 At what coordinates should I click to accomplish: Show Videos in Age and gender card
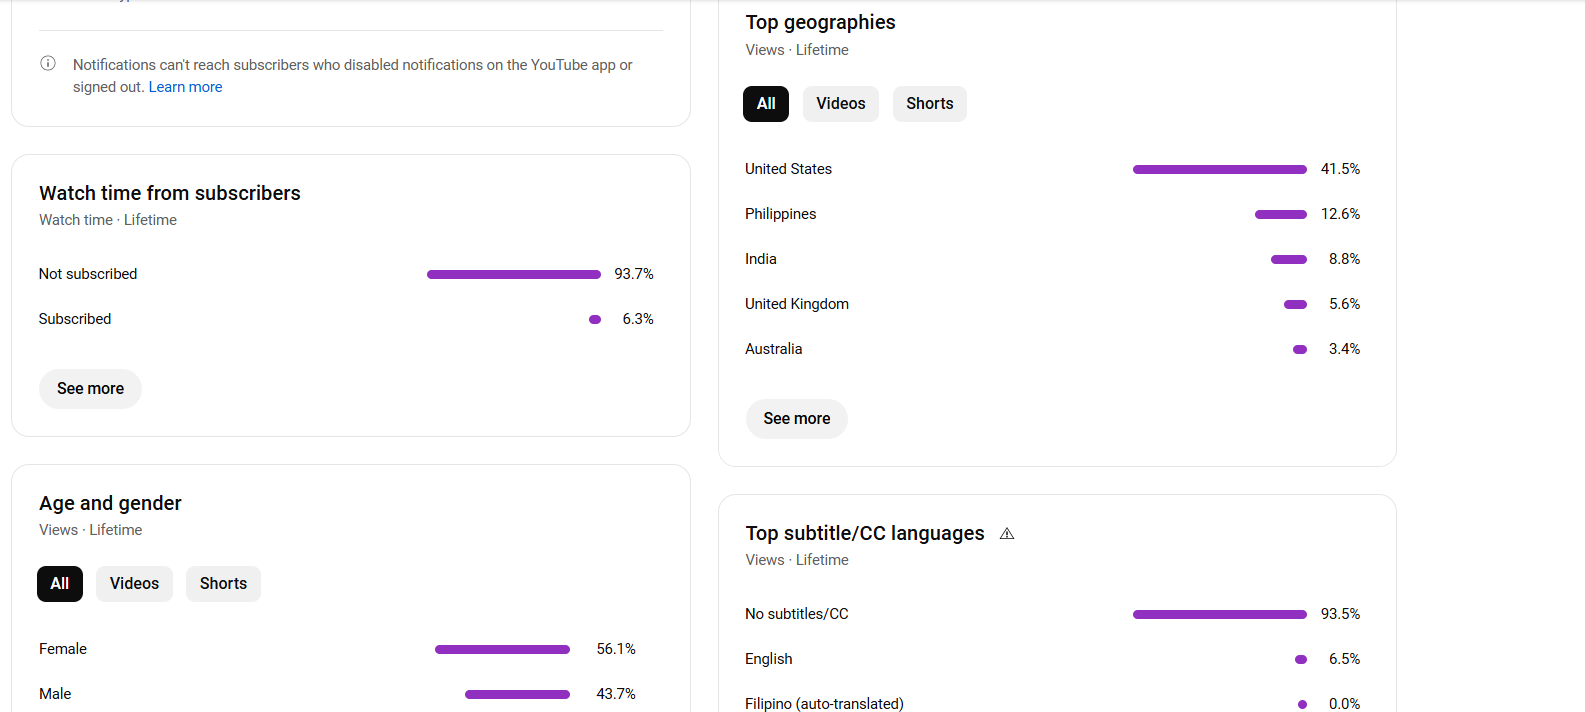tap(134, 584)
